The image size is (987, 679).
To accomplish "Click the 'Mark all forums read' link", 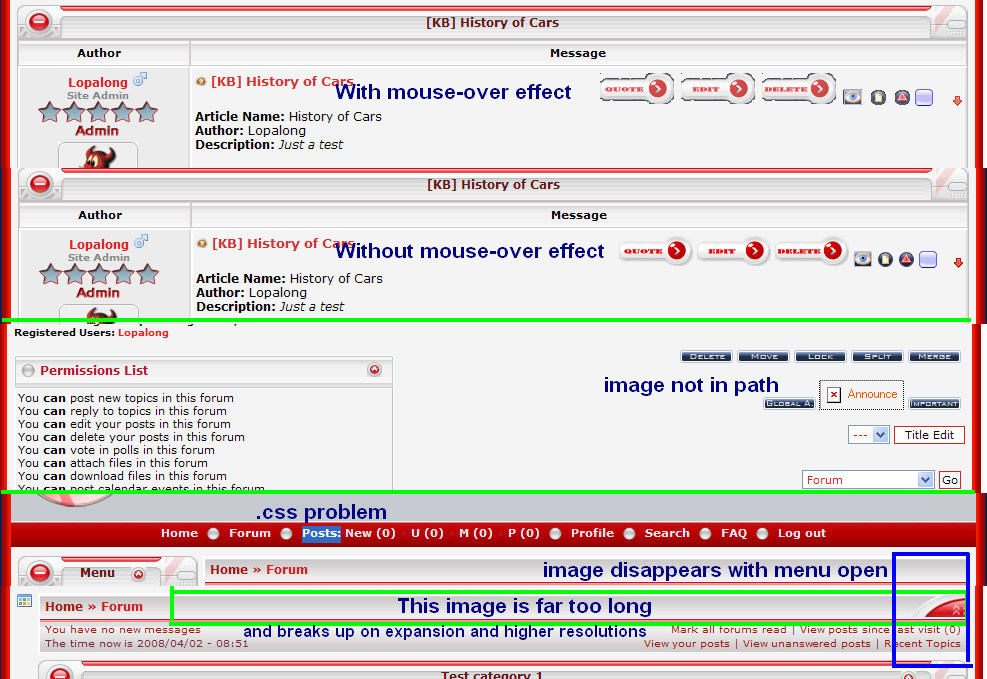I will (729, 630).
